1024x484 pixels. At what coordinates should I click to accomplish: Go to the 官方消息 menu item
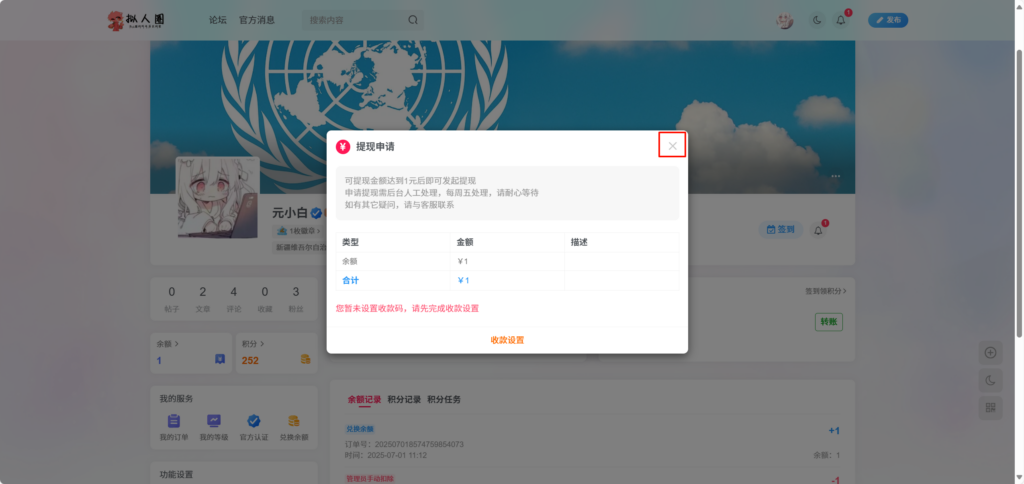tap(257, 20)
